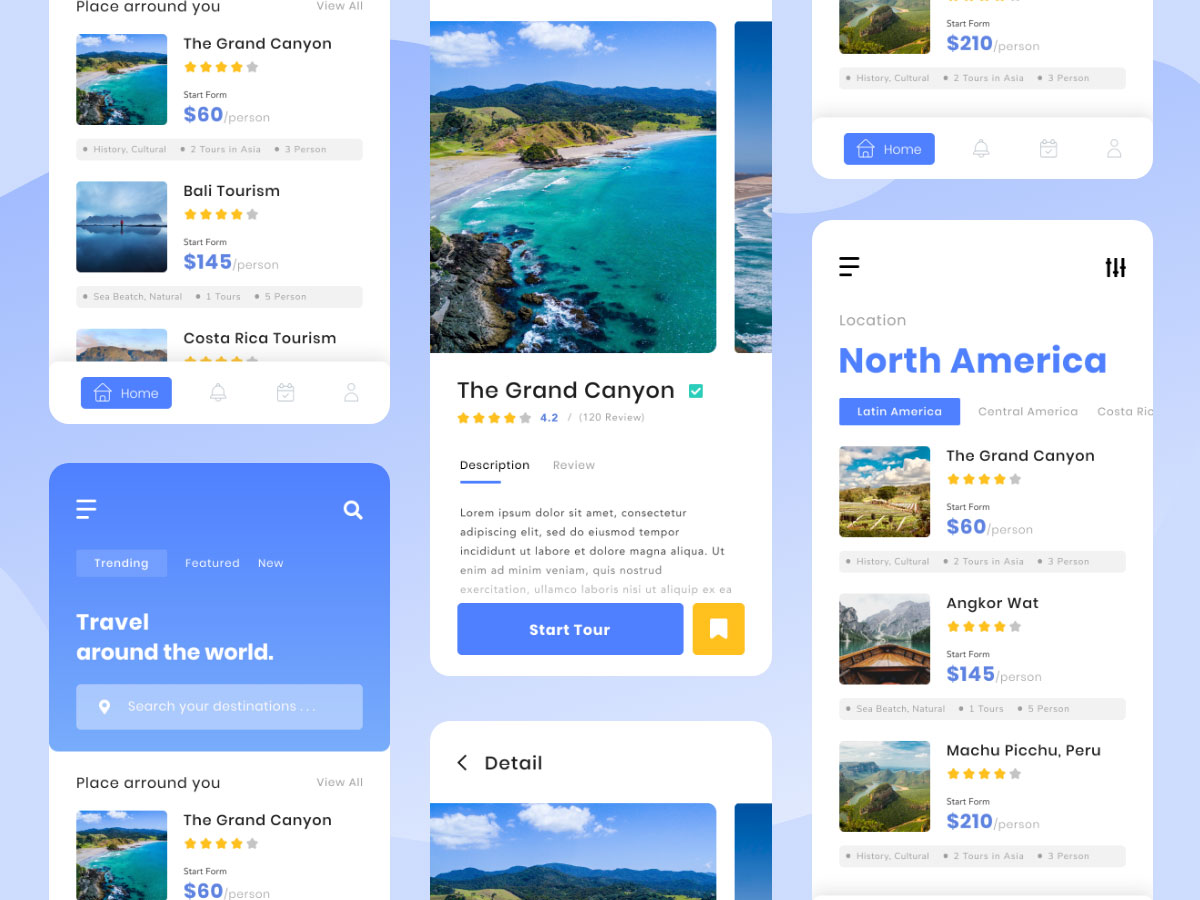Select the "Costa Rica Tourism" title
The width and height of the screenshot is (1200, 900).
coord(259,338)
